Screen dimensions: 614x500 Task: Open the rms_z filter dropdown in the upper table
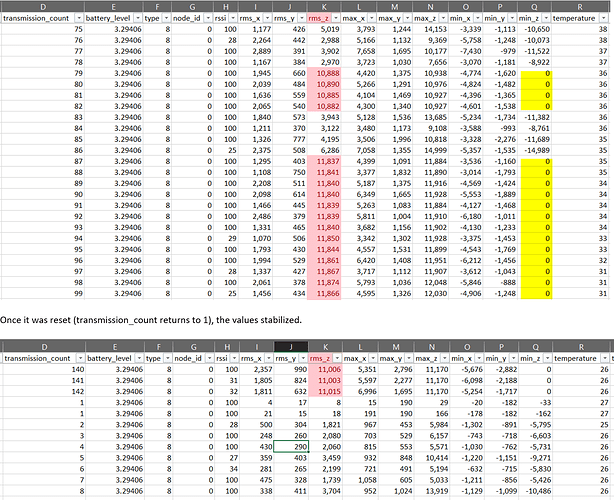[x=336, y=18]
